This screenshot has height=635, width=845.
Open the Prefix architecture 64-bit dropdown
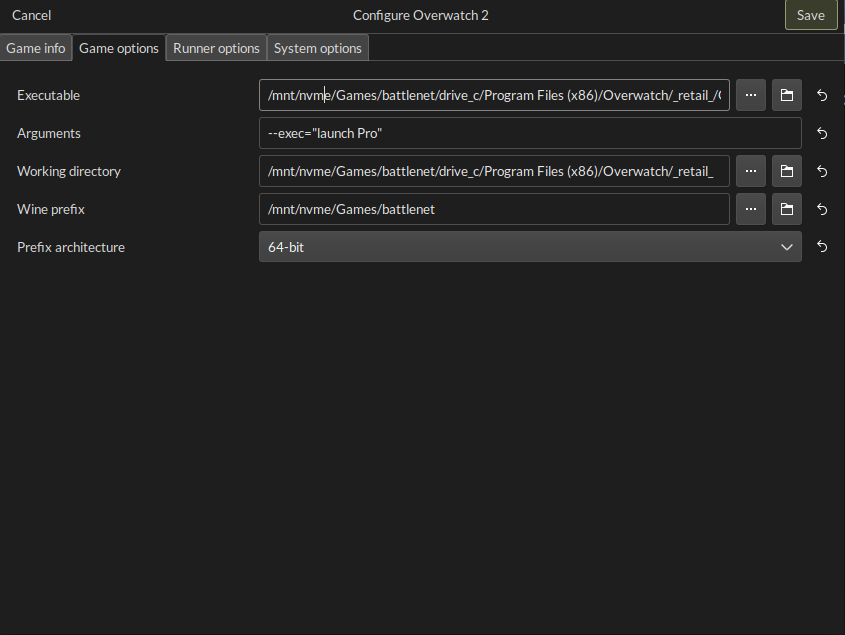coord(530,247)
